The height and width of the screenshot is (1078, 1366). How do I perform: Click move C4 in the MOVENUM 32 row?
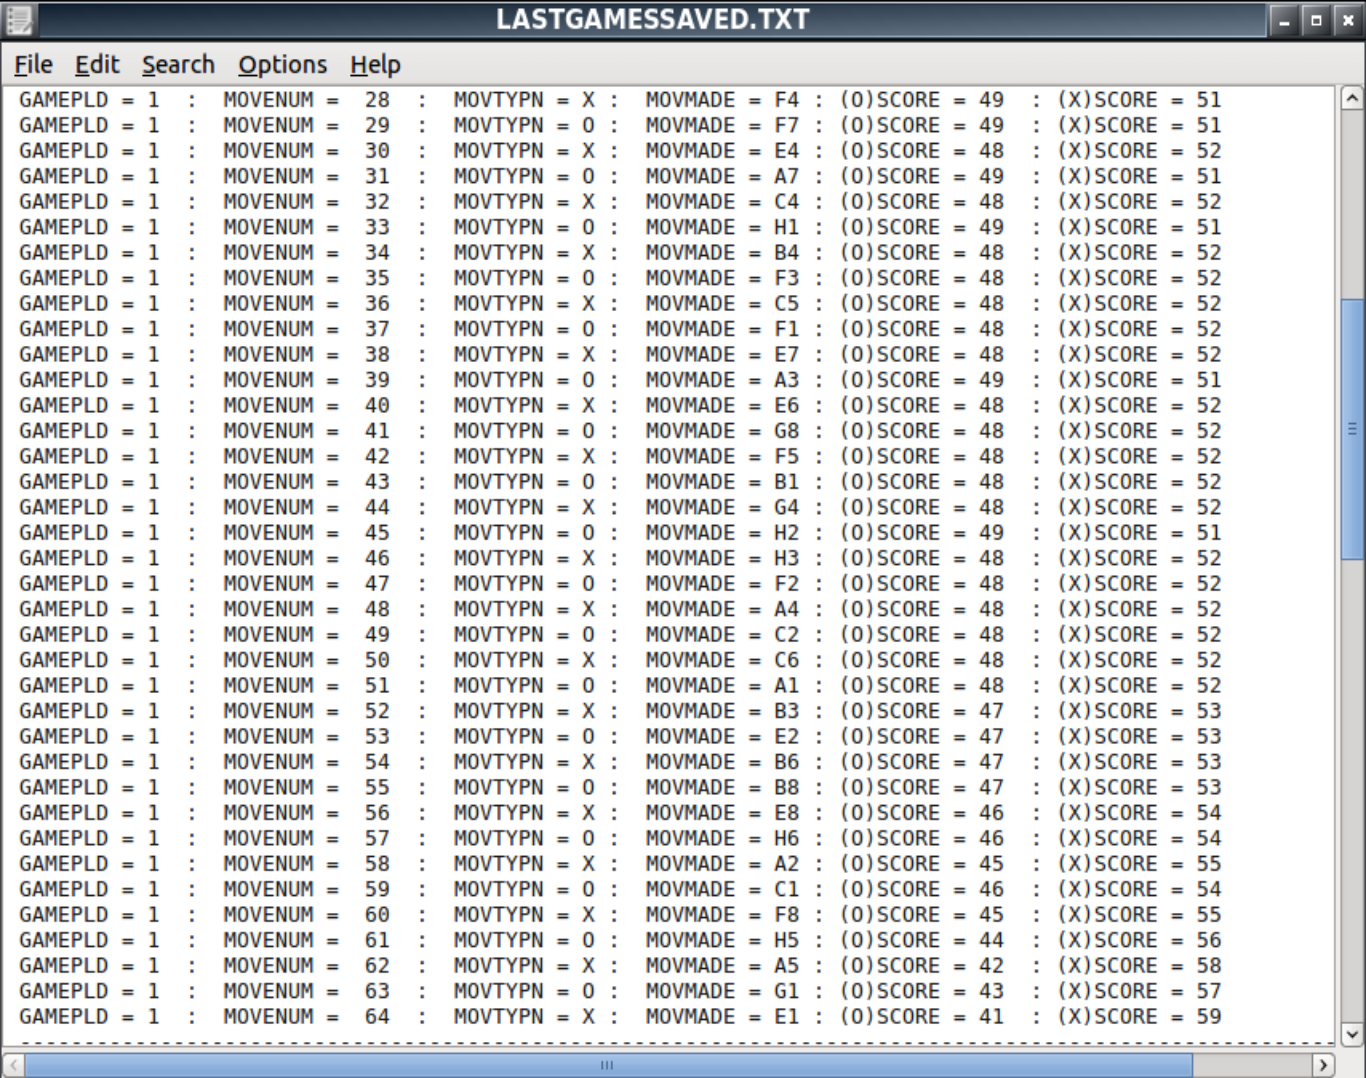[x=787, y=202]
